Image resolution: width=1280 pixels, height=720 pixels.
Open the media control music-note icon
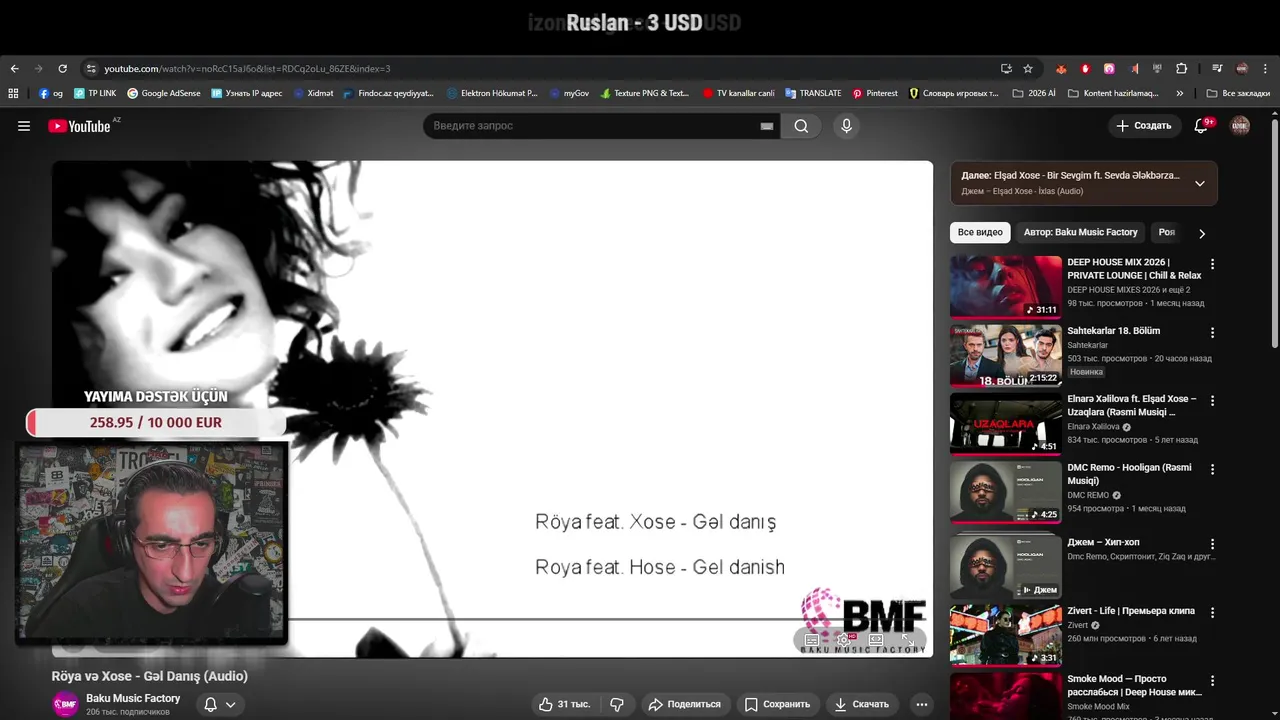[x=1217, y=68]
